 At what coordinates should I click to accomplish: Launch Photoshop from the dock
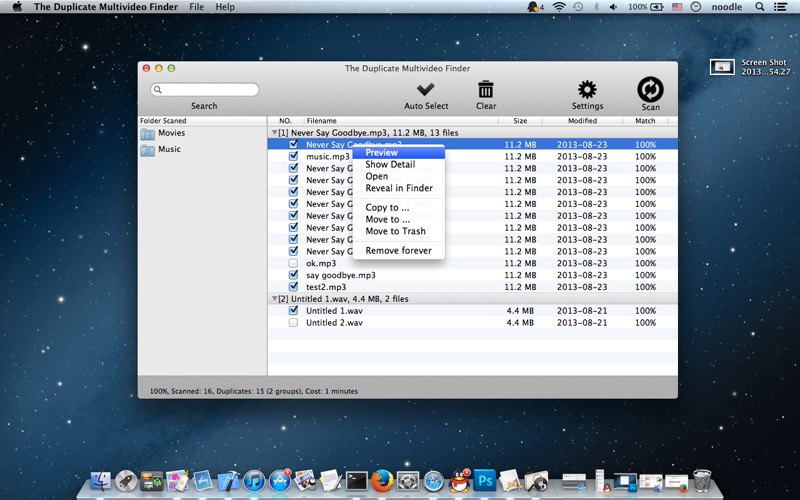coord(485,481)
